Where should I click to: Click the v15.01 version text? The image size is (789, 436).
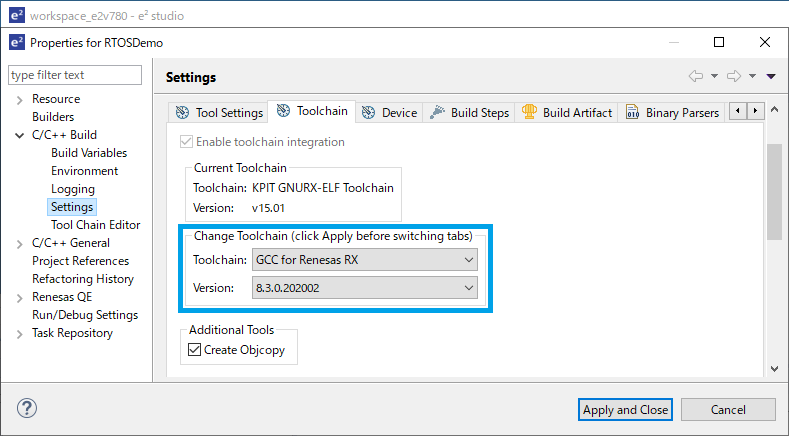tap(268, 208)
